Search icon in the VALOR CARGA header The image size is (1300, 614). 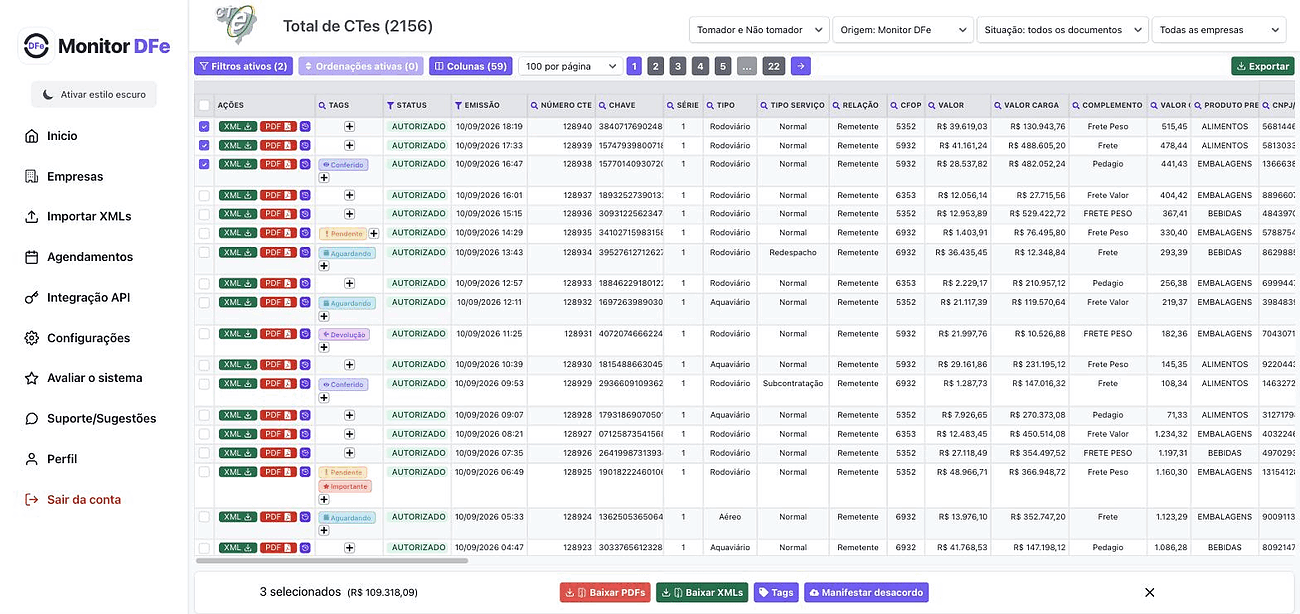[999, 105]
